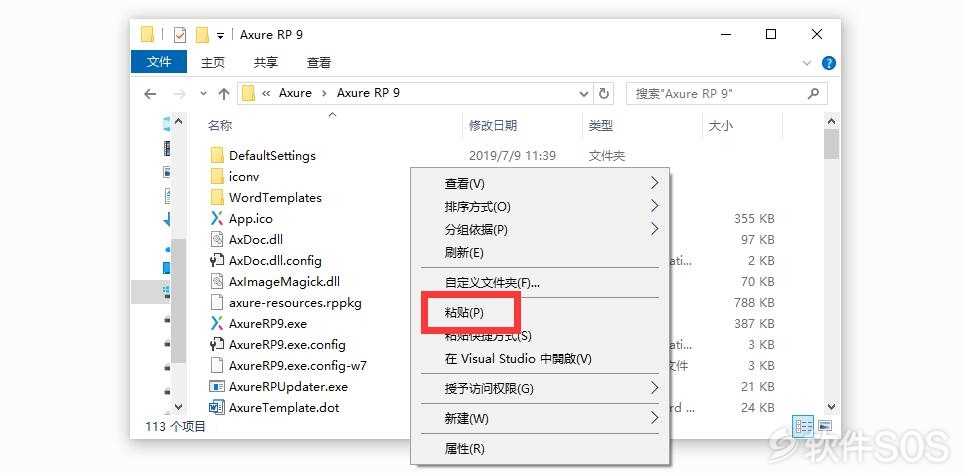Switch to the 共享 ribbon tab
The height and width of the screenshot is (473, 964).
pos(266,62)
